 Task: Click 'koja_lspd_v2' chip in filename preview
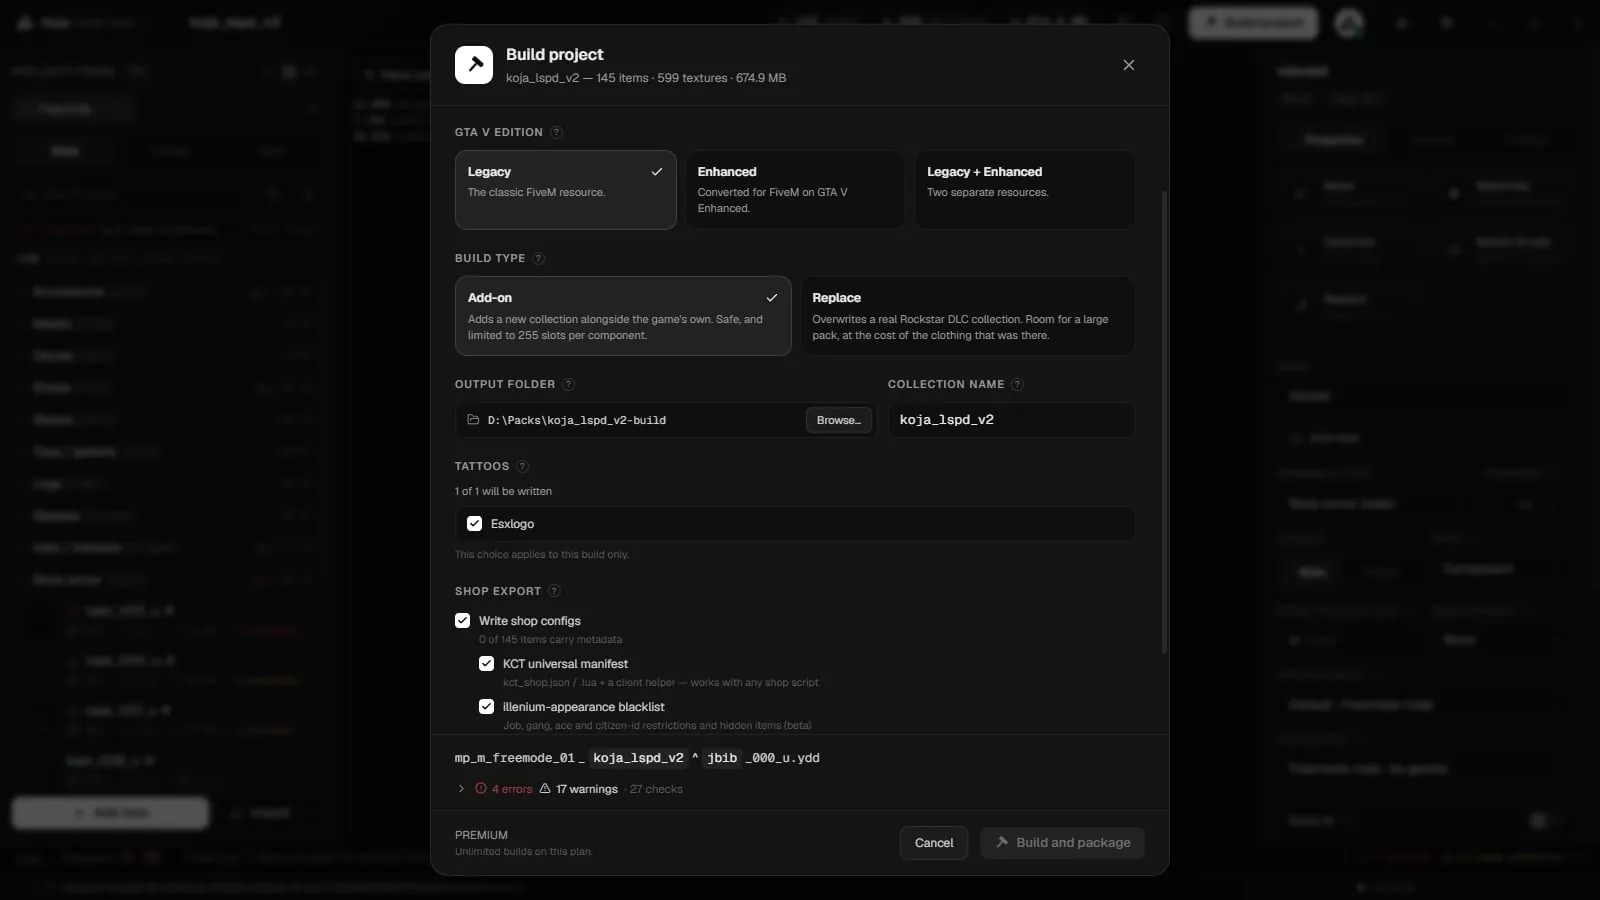(638, 758)
